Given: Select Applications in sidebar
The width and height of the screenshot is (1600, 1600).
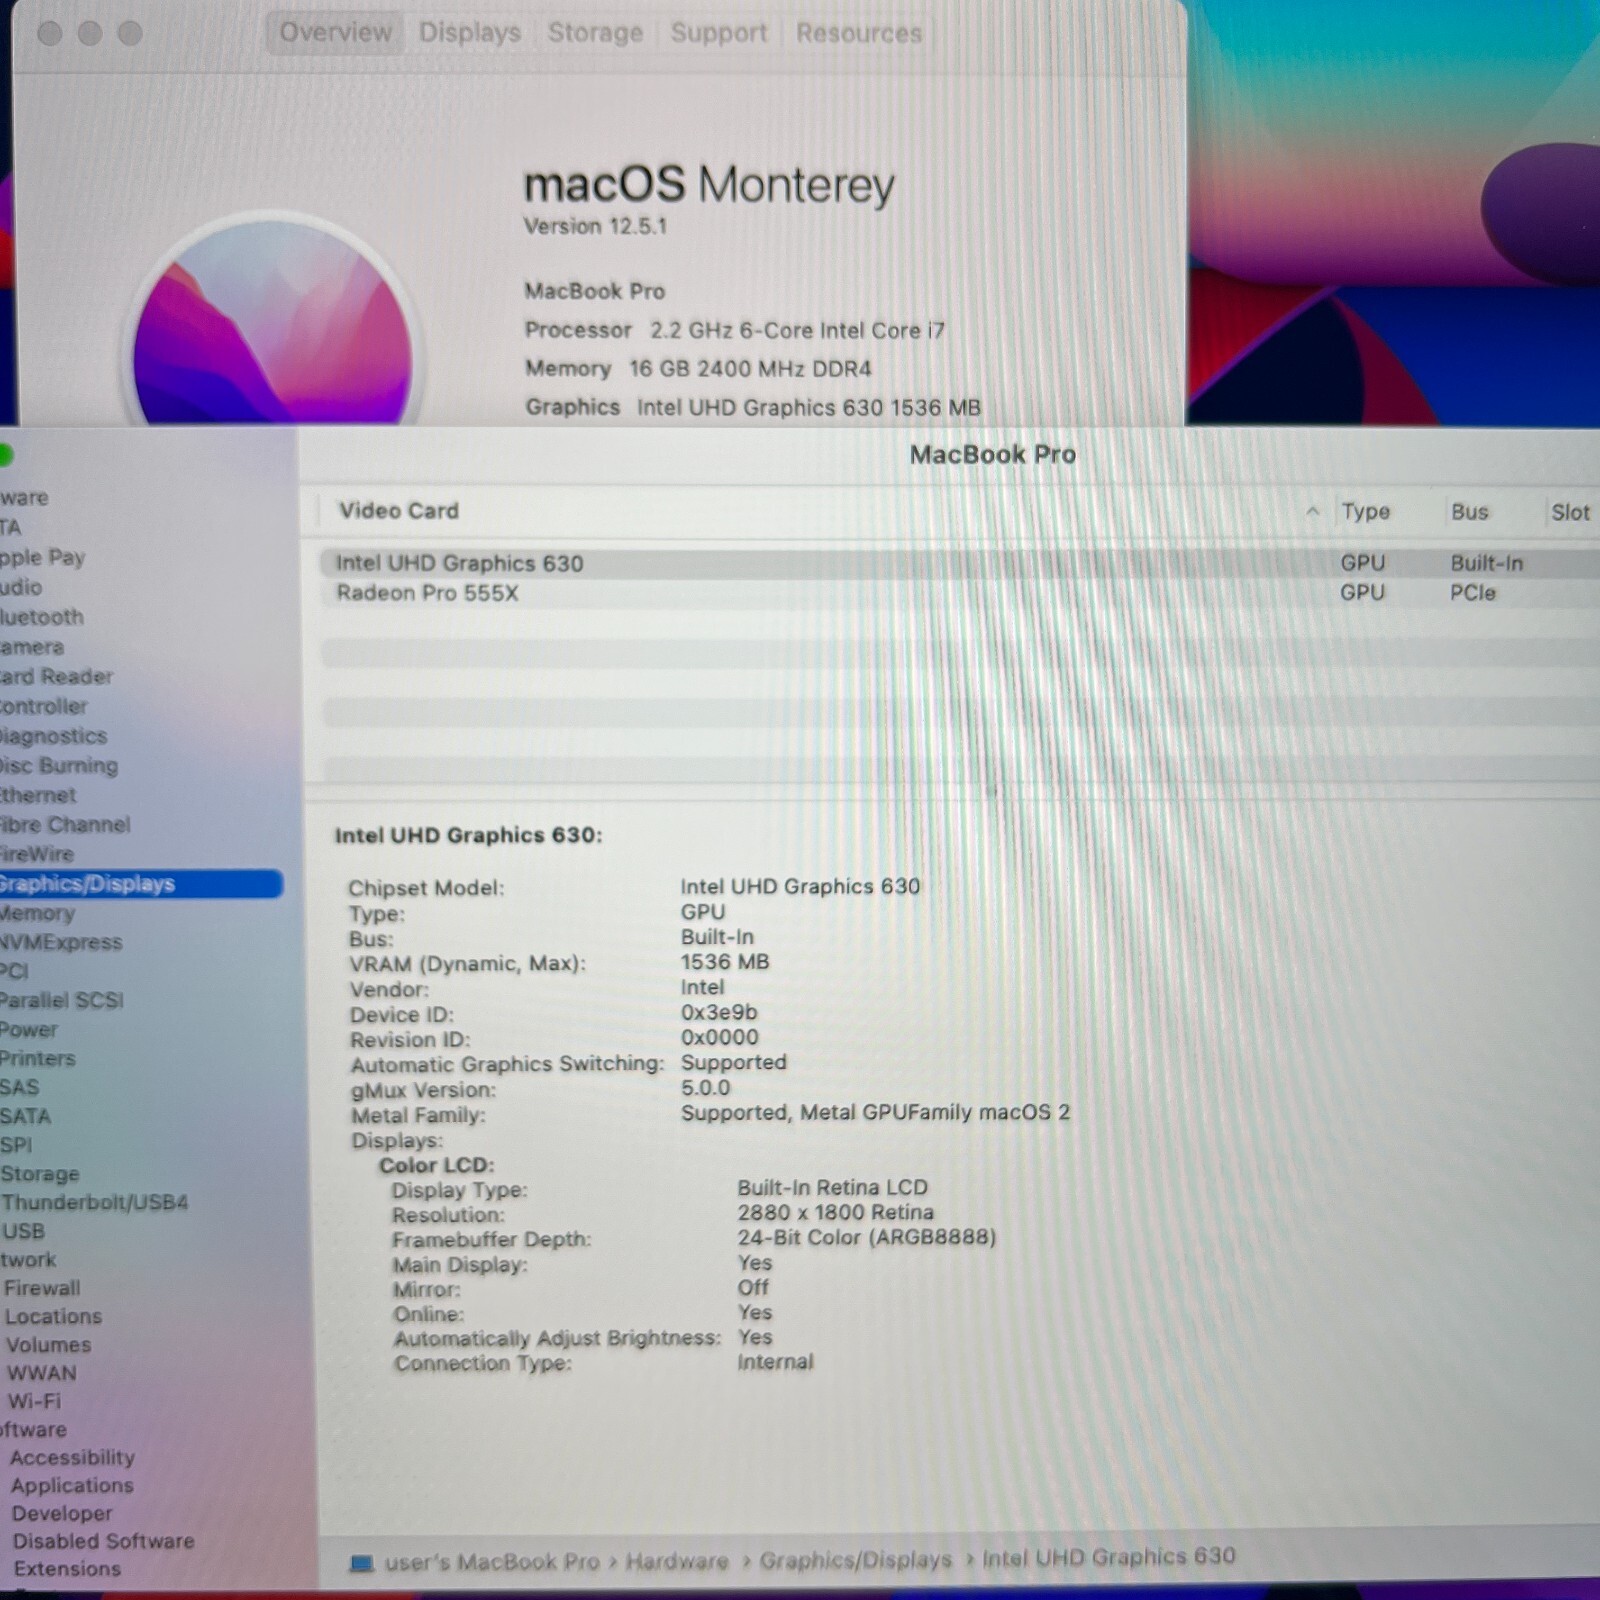Looking at the screenshot, I should [x=72, y=1486].
